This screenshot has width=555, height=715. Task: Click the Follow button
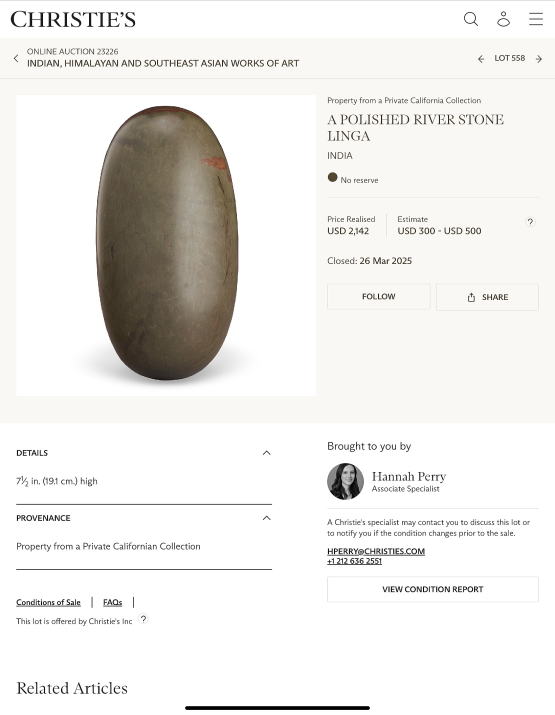pyautogui.click(x=379, y=297)
